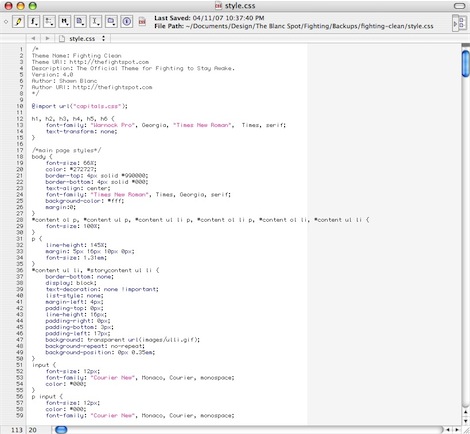Click the 'text-transform: none;' line
Viewport: 470px width, 434px height.
(x=82, y=131)
